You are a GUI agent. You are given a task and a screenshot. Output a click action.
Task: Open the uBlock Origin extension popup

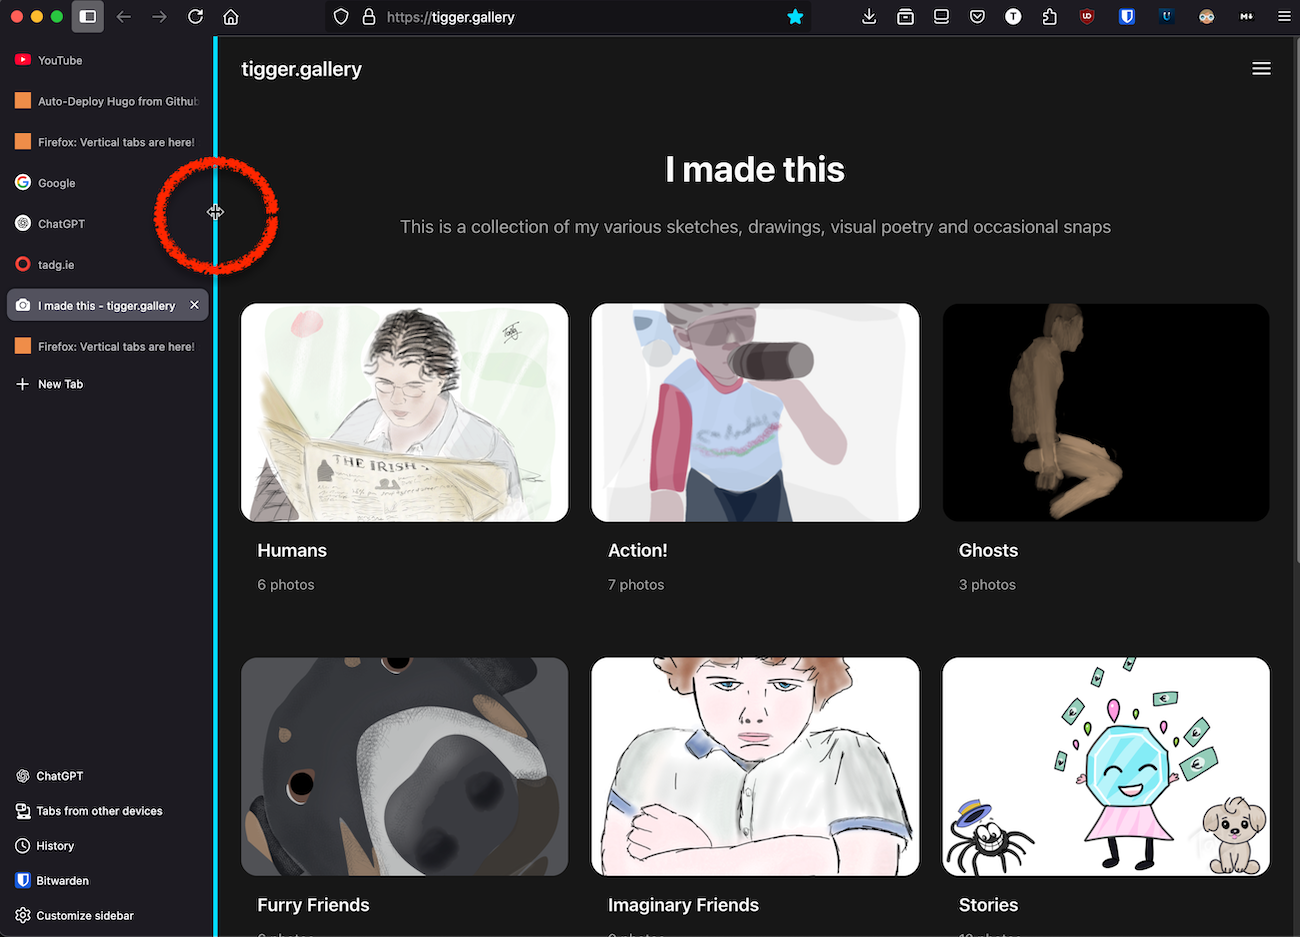[x=1087, y=17]
